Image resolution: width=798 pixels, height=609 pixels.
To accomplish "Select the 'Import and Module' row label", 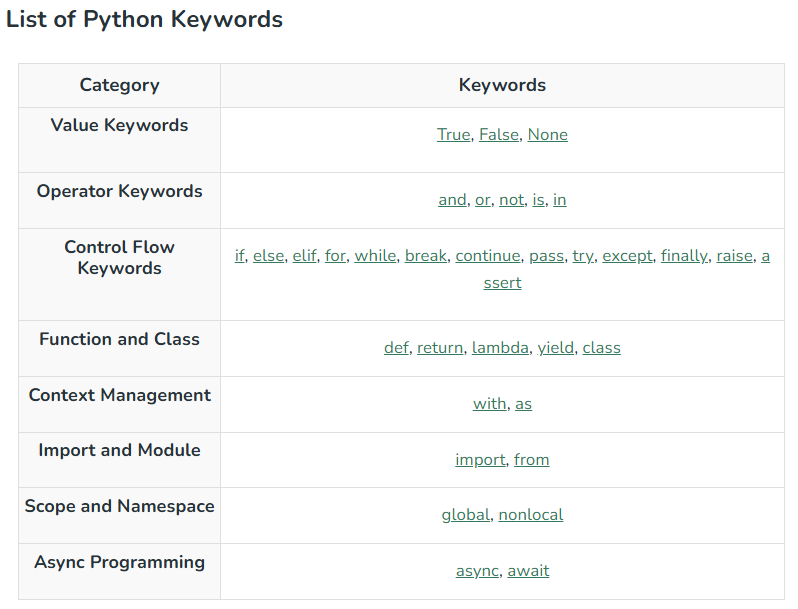I will coord(120,450).
